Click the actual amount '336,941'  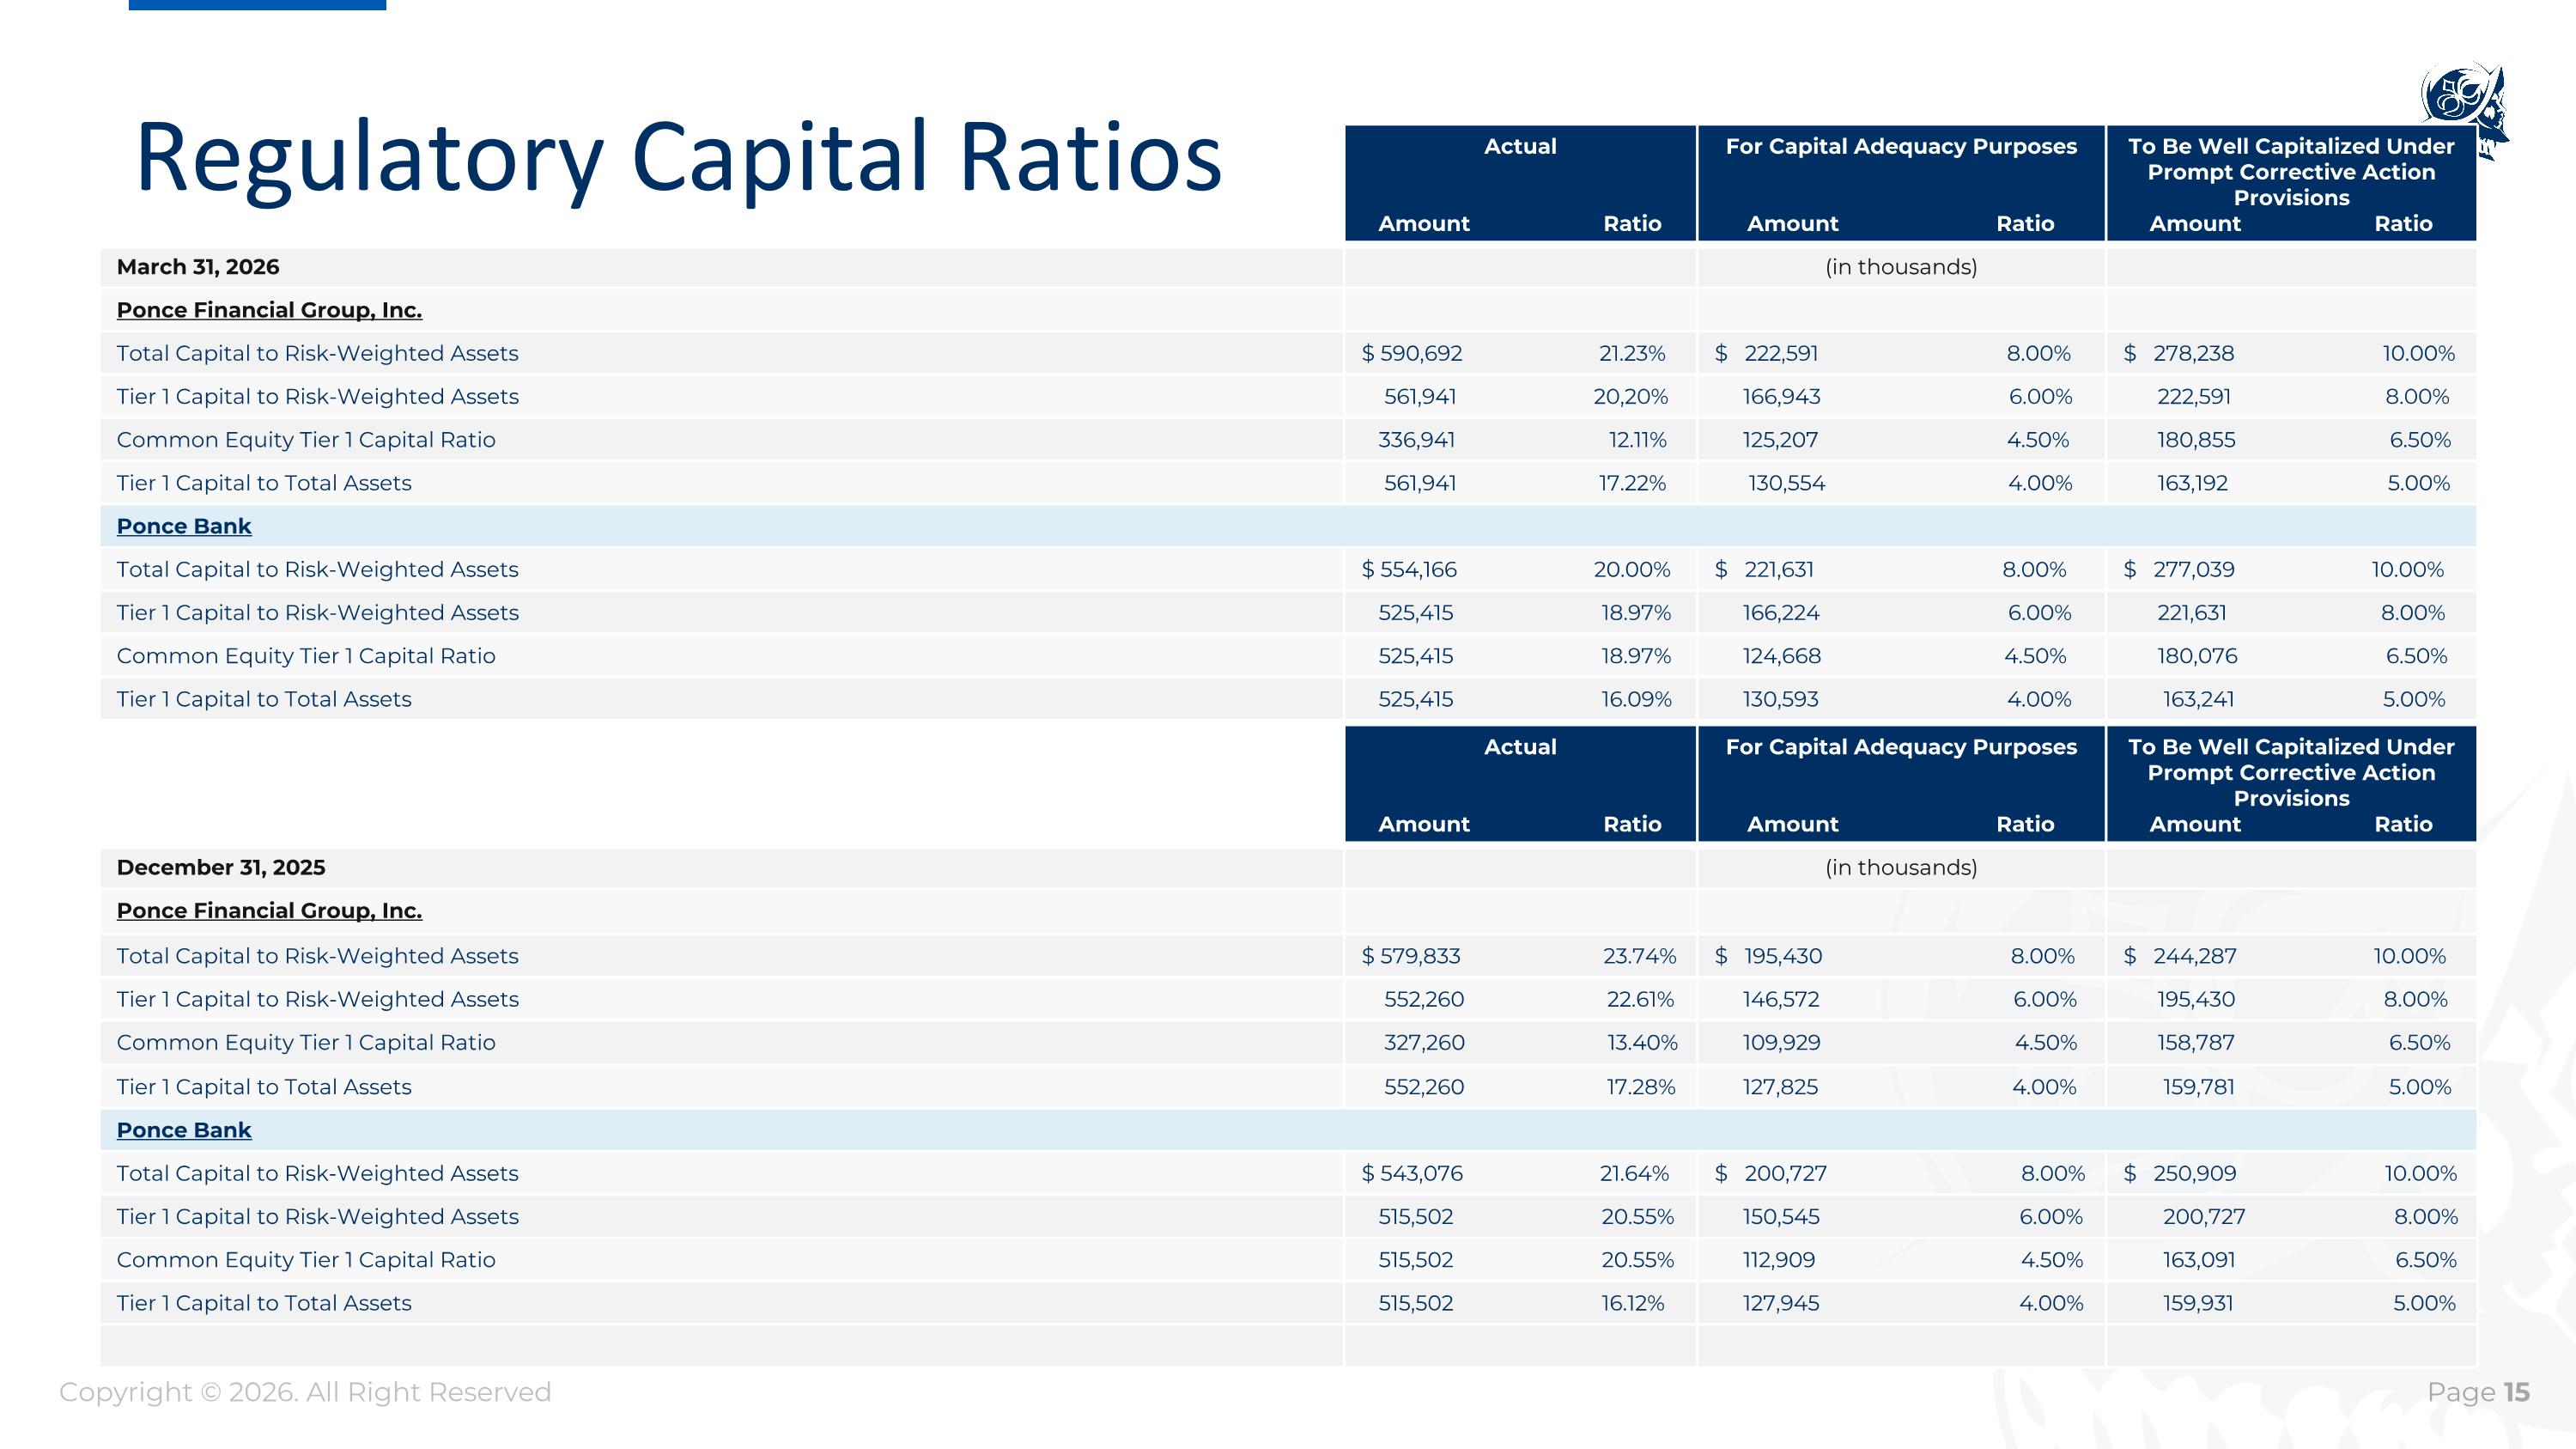[1417, 440]
